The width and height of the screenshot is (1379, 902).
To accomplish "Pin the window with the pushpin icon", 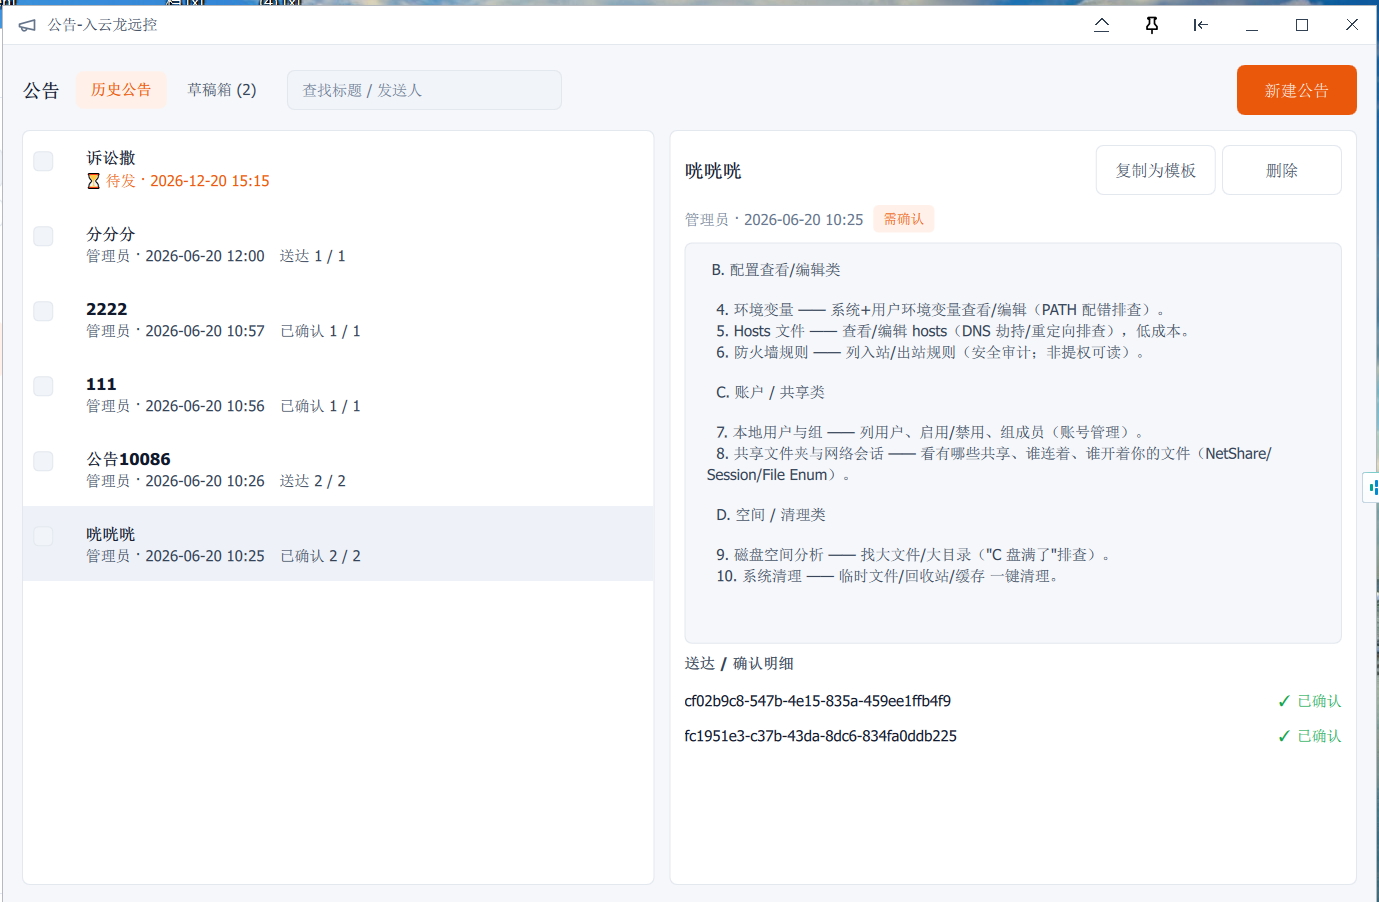I will click(x=1152, y=25).
